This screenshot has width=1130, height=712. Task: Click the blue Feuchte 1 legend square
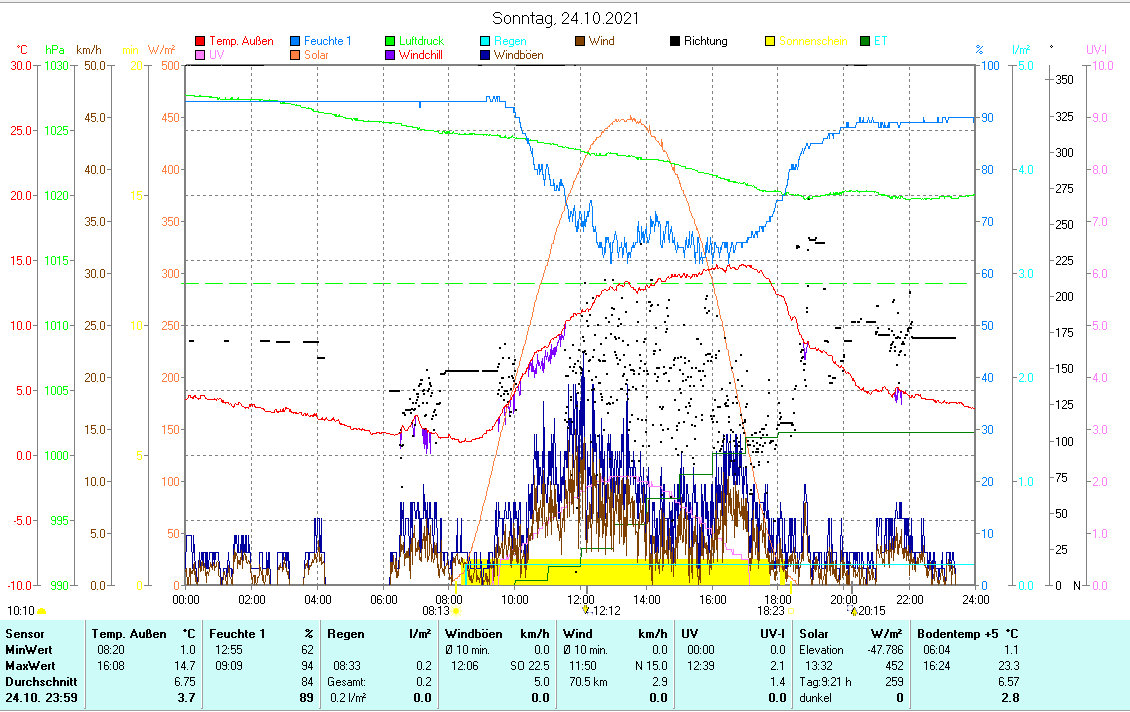click(295, 42)
